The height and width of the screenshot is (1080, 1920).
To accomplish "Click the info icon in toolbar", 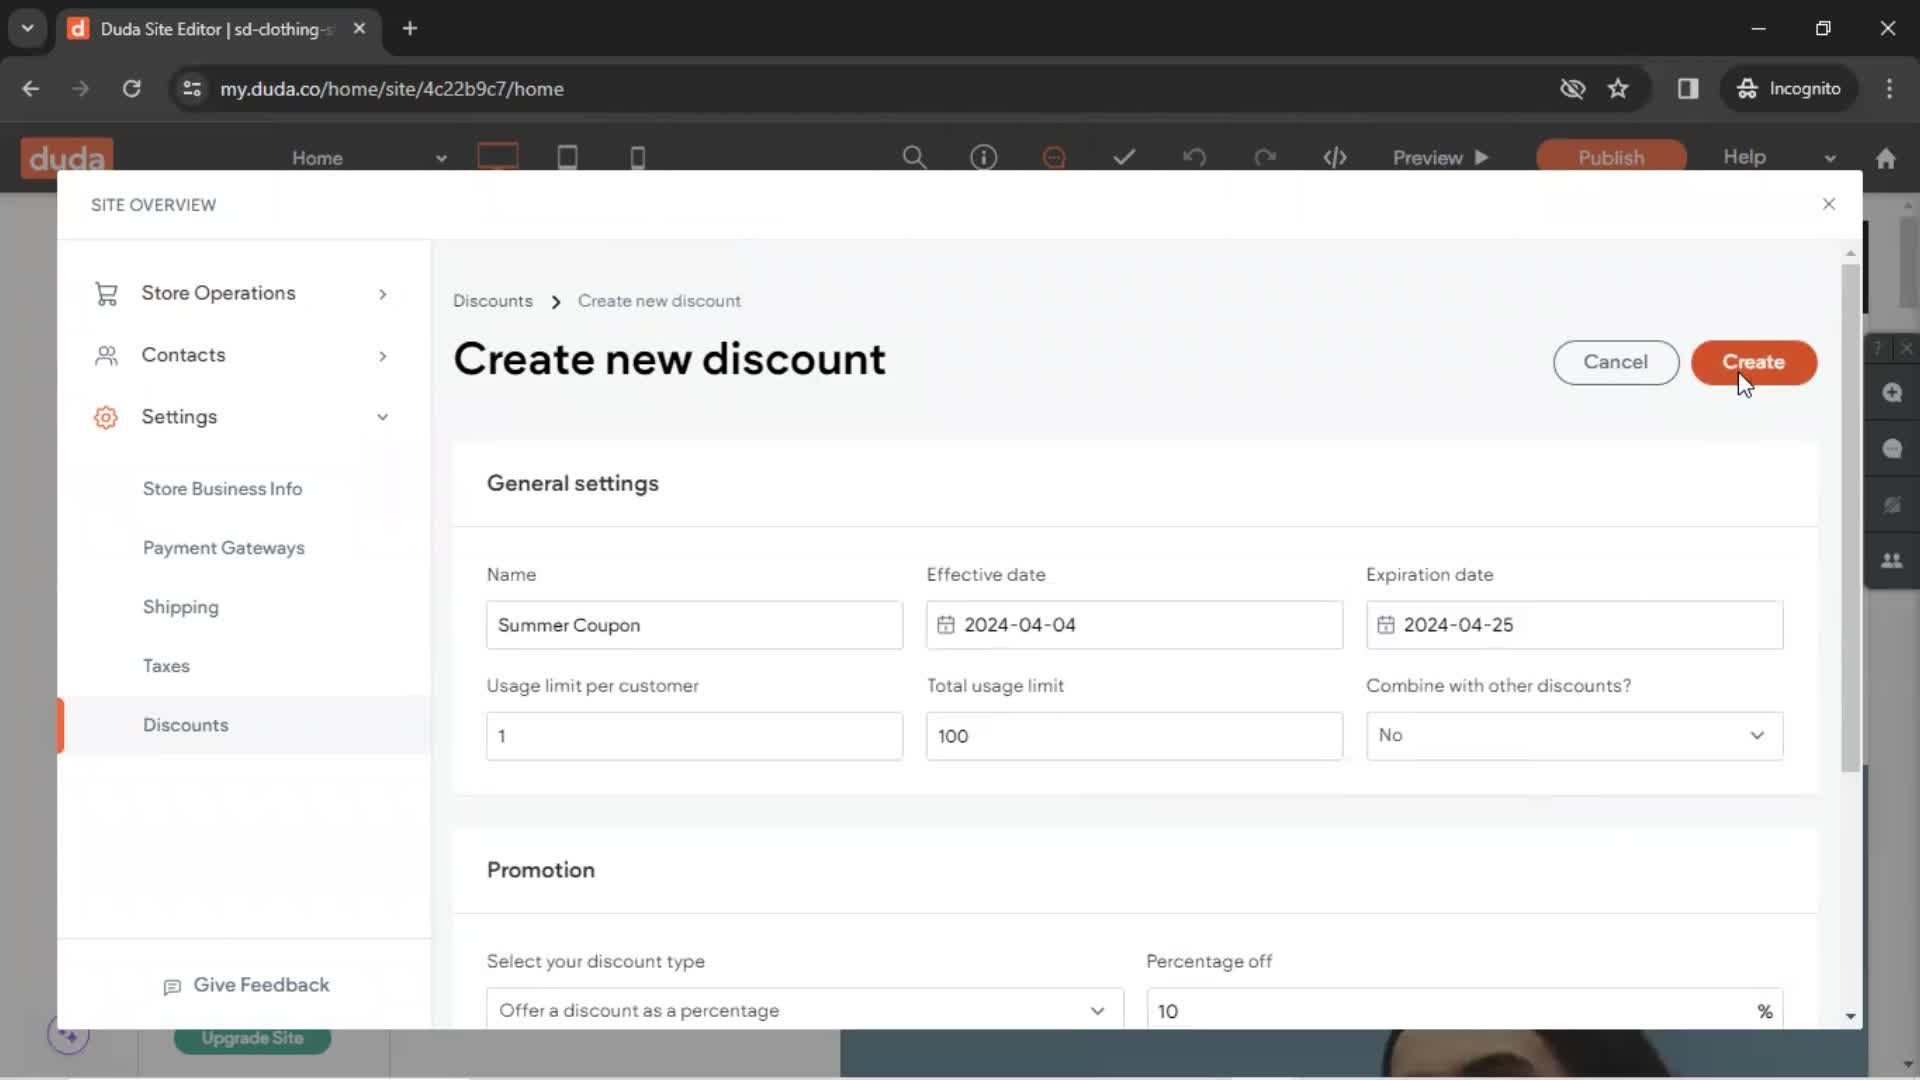I will tap(983, 157).
